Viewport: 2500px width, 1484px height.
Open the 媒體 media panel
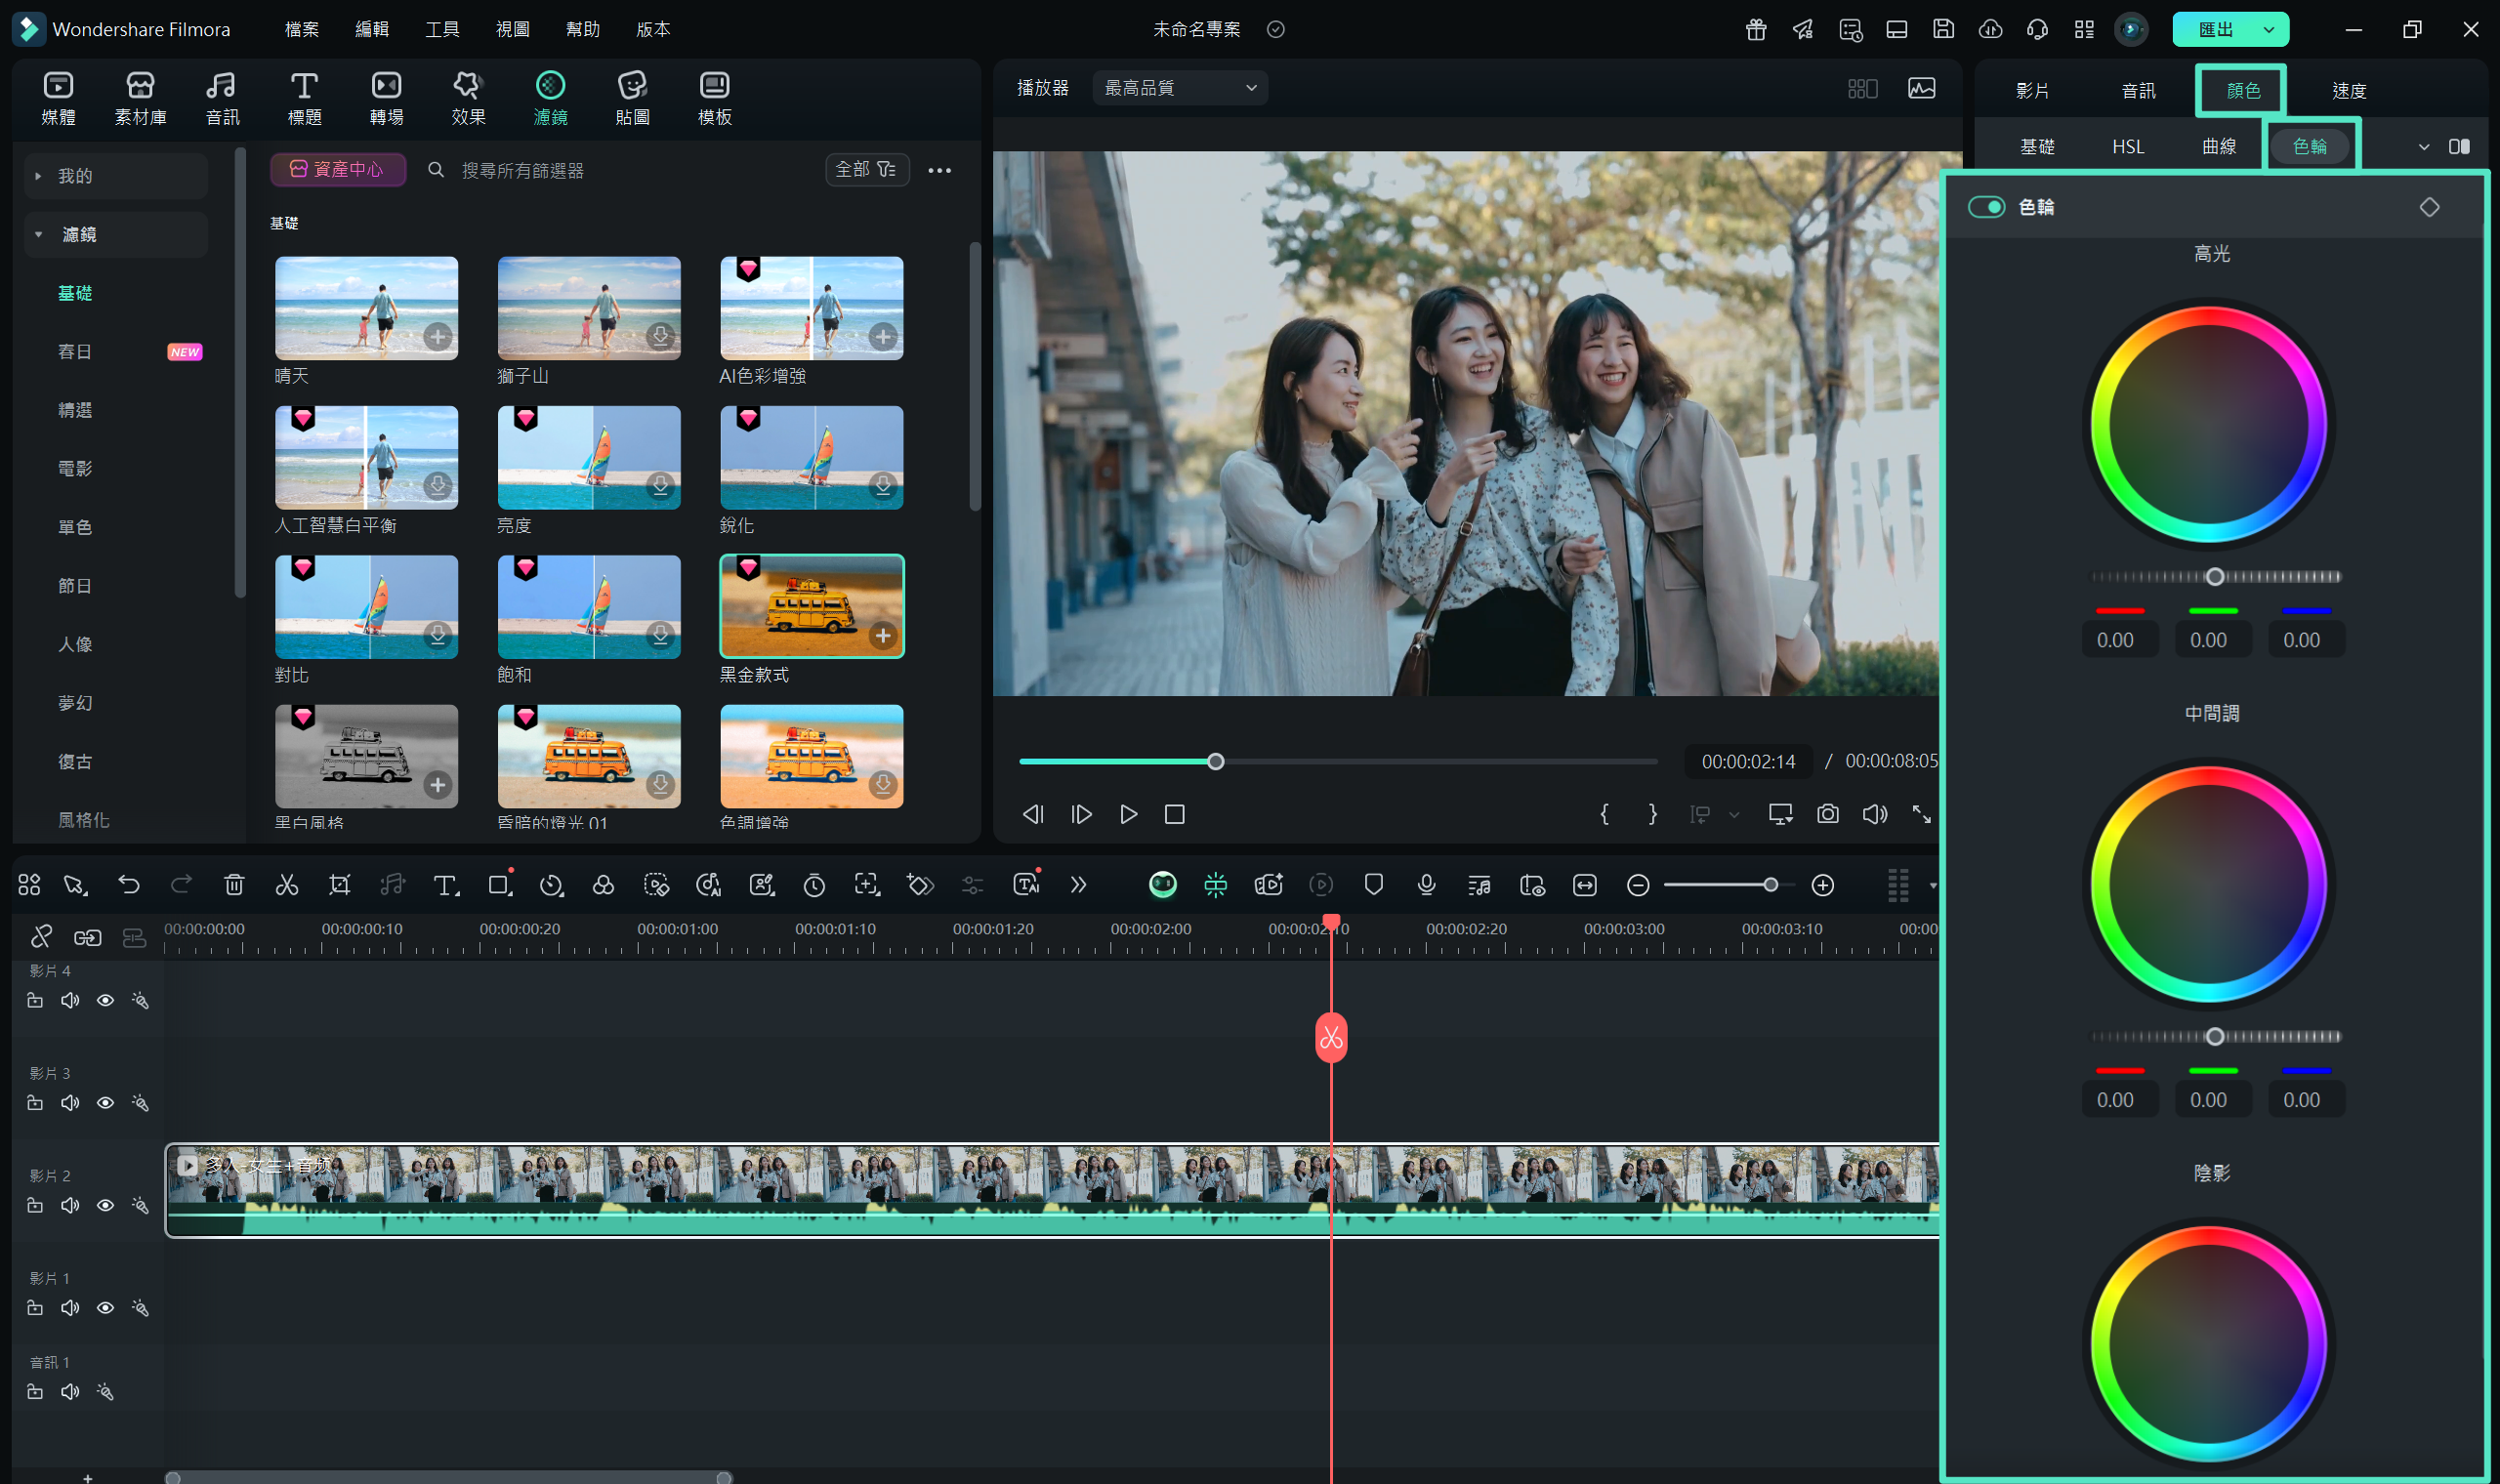tap(58, 98)
